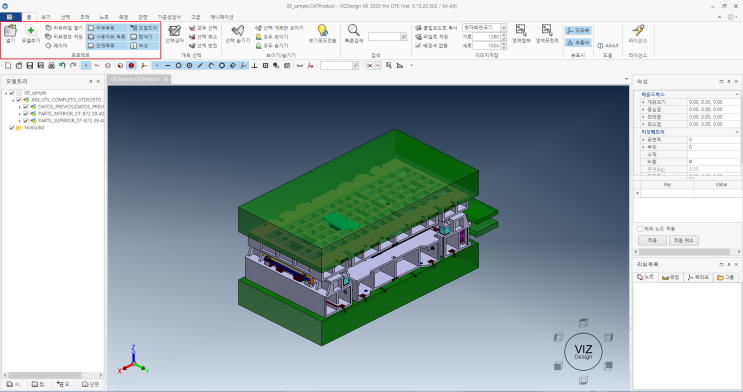
Task: Collapse the XXX_UTIL_COMPLETO tree node
Action: click(x=13, y=100)
